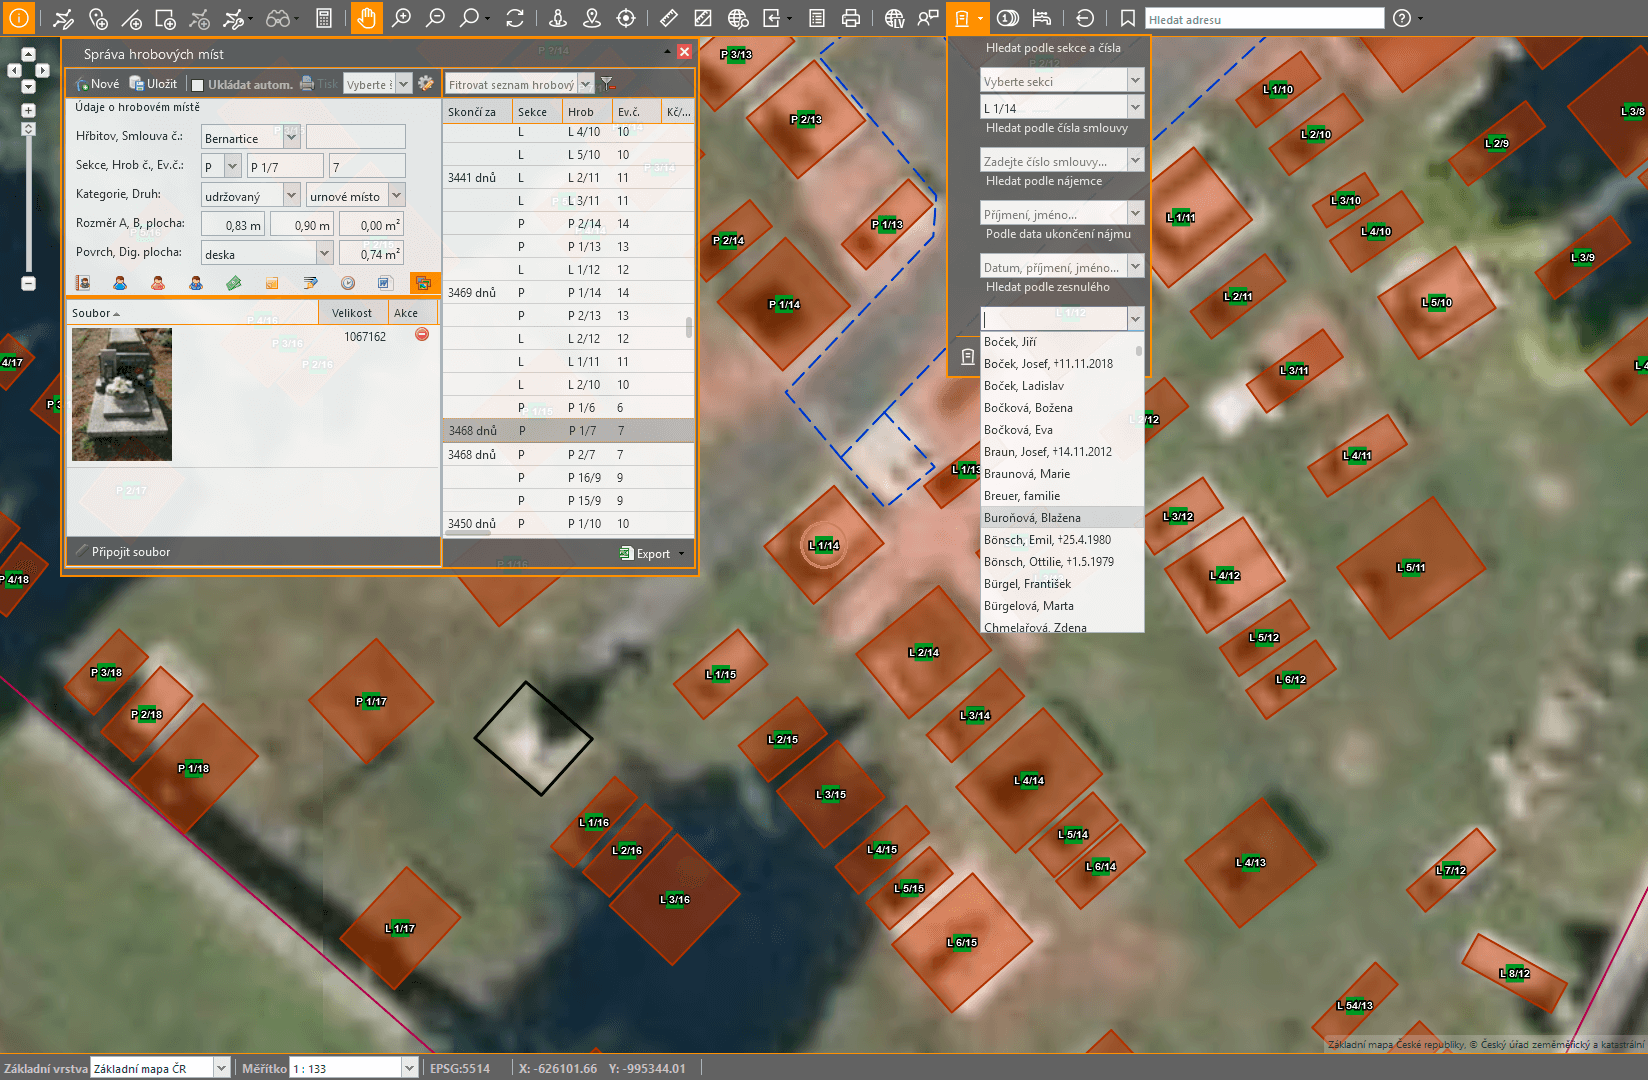
Task: Delete attached file with red remove icon
Action: coord(422,335)
